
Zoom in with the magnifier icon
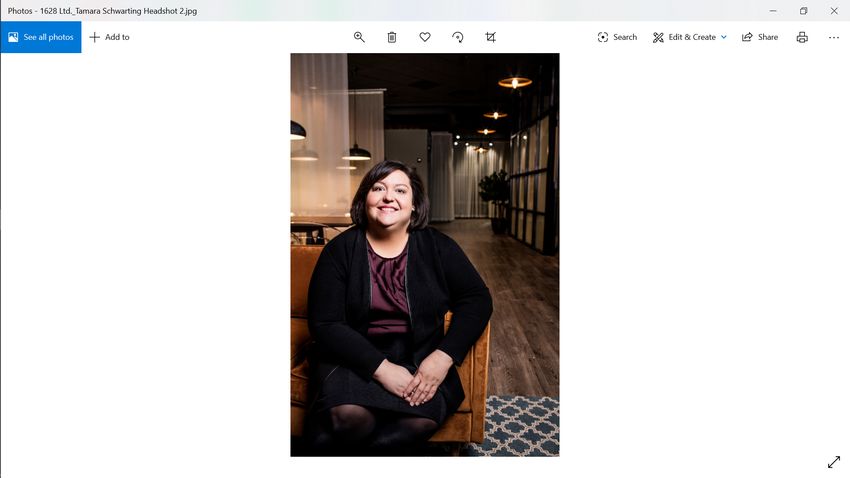[359, 37]
